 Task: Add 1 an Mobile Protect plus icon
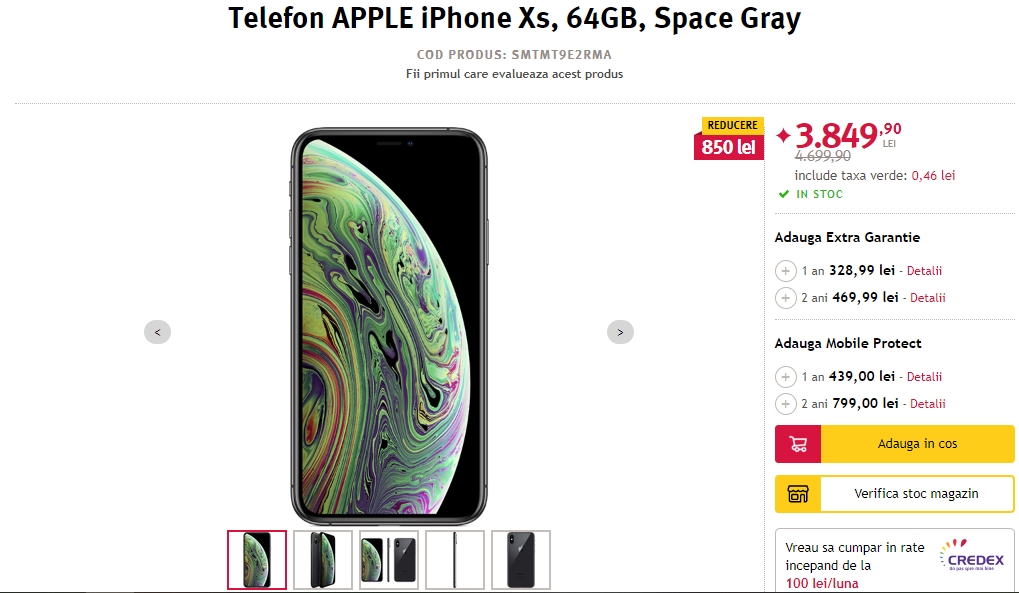[786, 377]
